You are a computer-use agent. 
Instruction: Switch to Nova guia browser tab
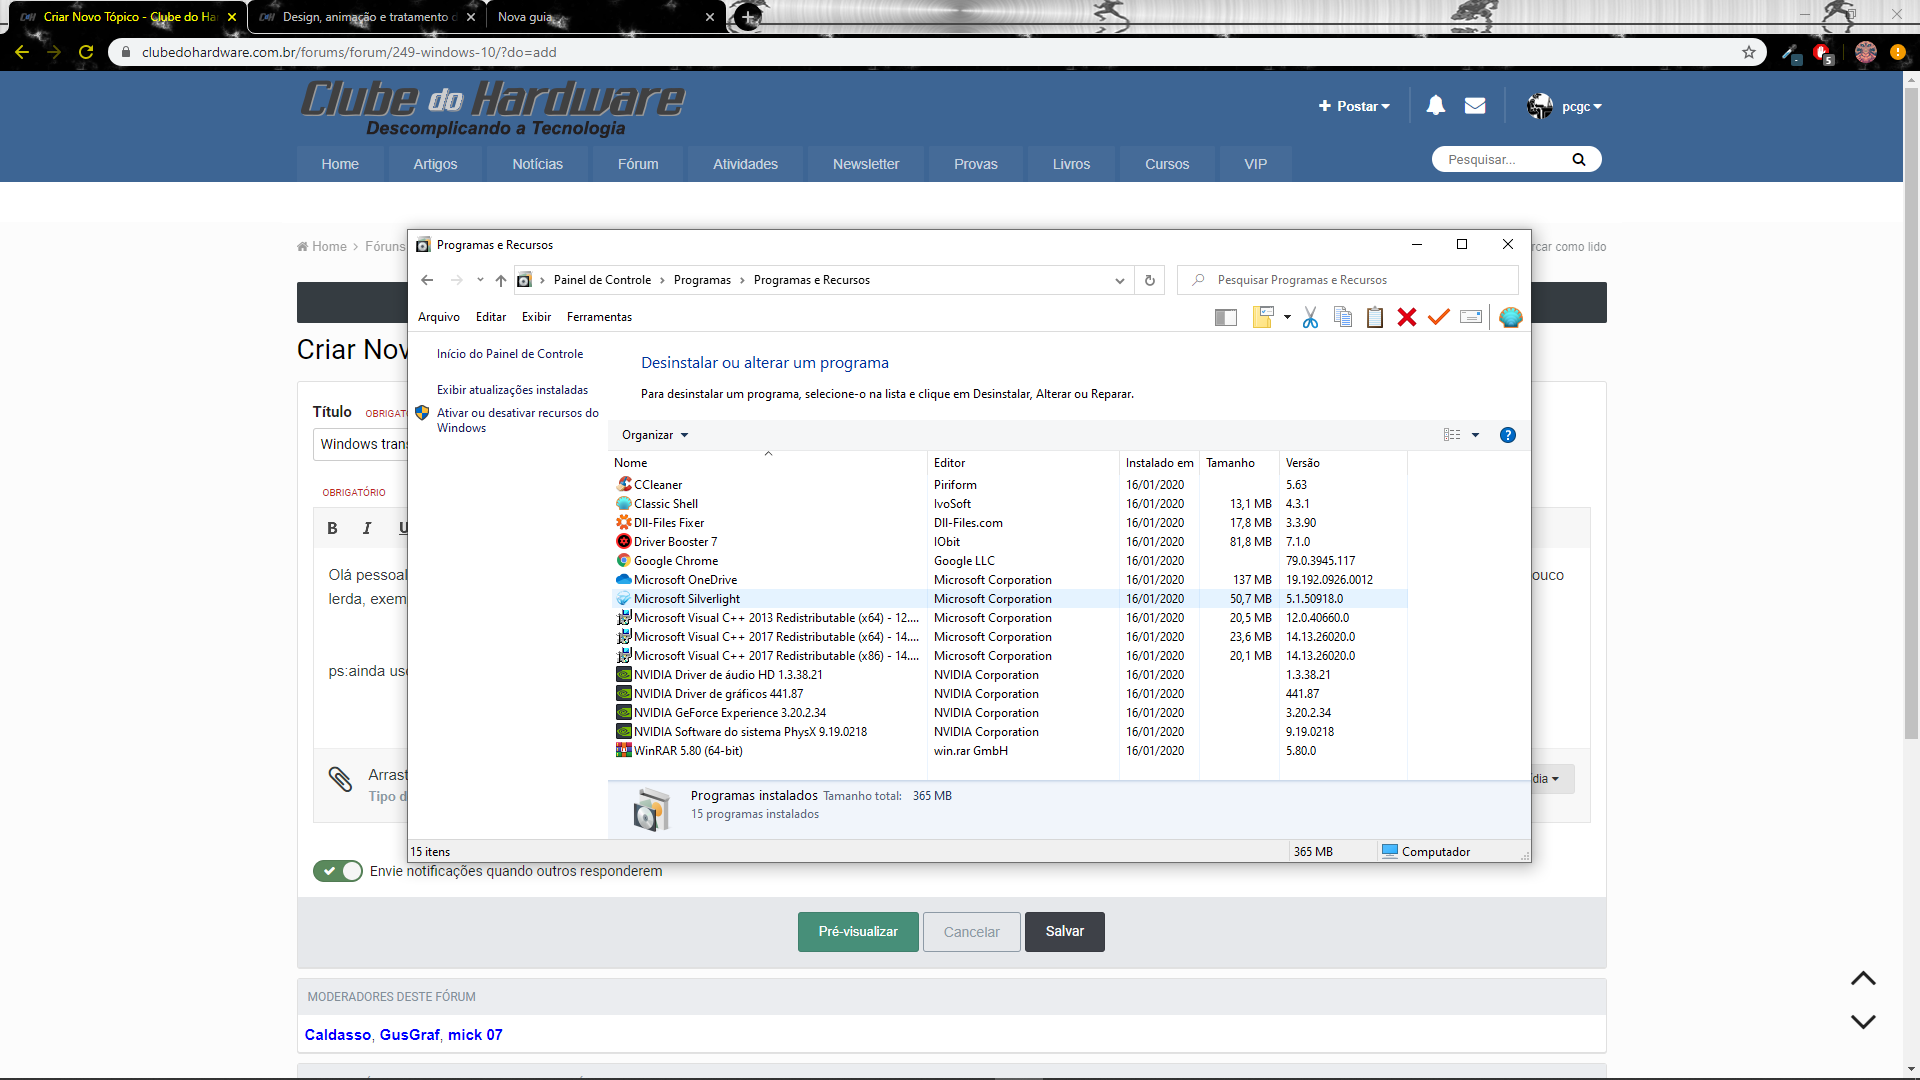pyautogui.click(x=606, y=17)
